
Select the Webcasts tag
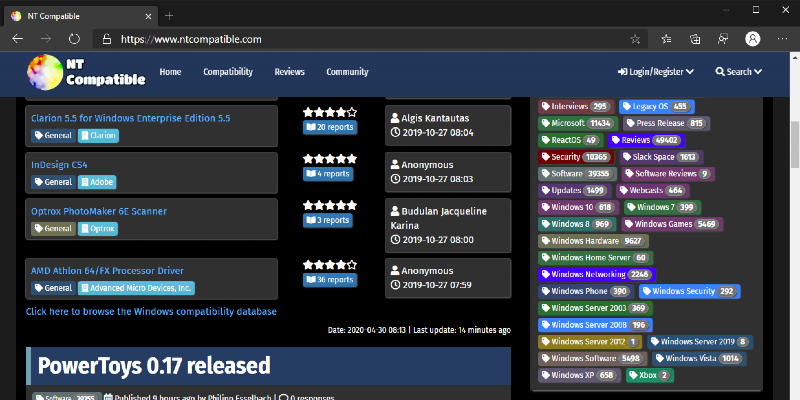pos(653,191)
